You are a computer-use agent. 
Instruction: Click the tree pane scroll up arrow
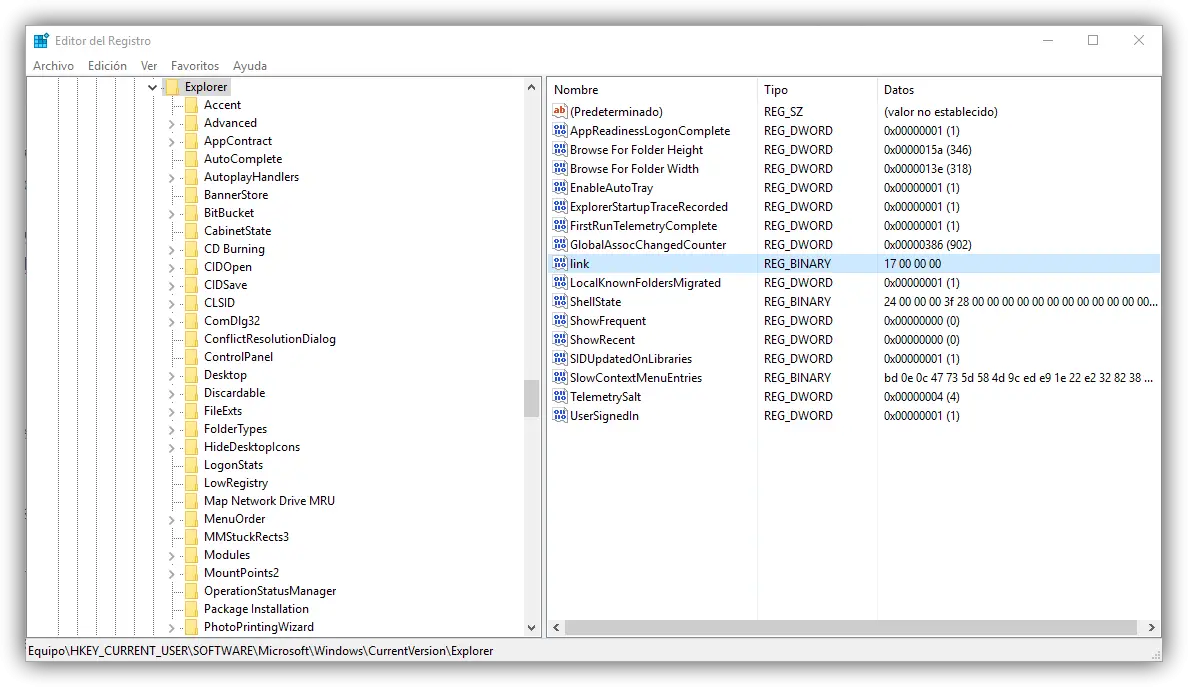(531, 87)
